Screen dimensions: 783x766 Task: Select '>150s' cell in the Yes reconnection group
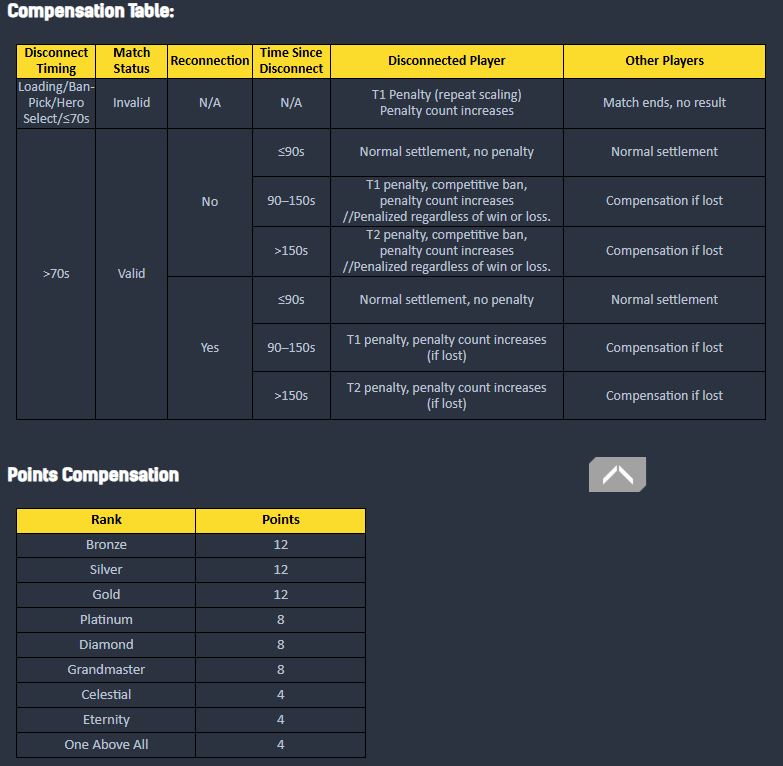coord(291,395)
